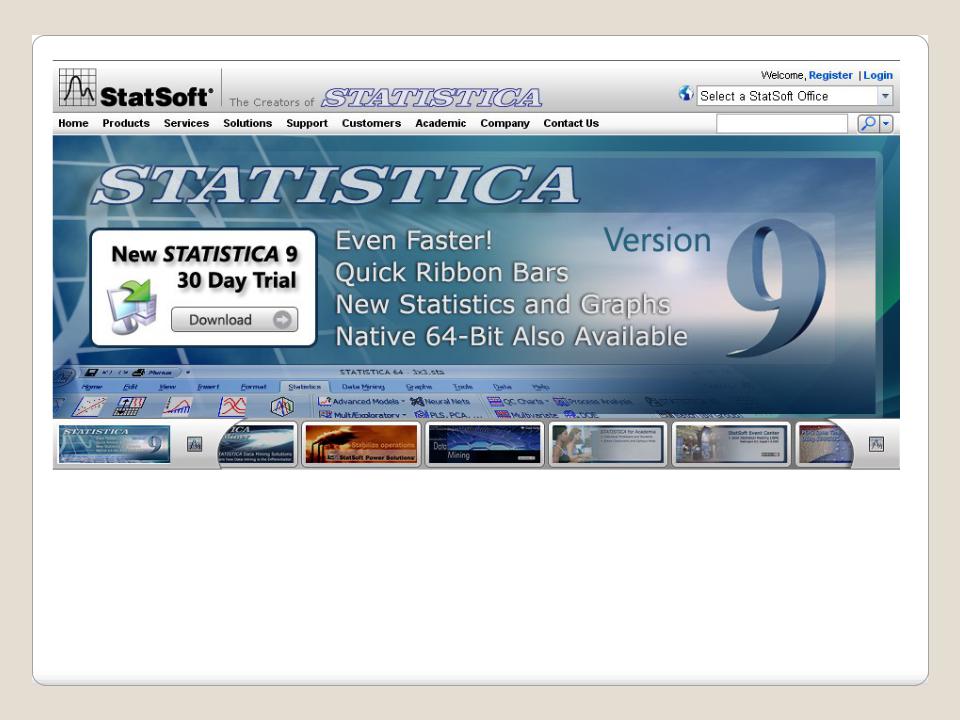Click the right carousel StatSoft icon
The image size is (960, 720).
pos(876,444)
